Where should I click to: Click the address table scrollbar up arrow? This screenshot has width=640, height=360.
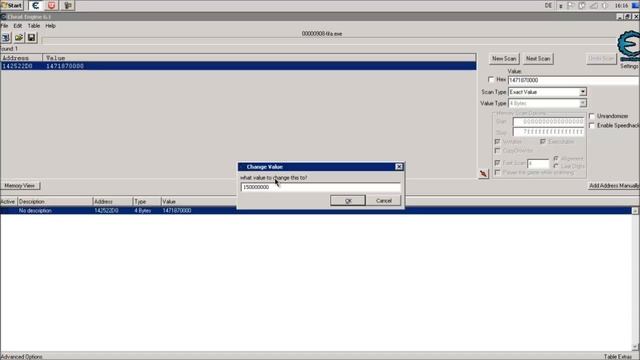click(x=635, y=211)
